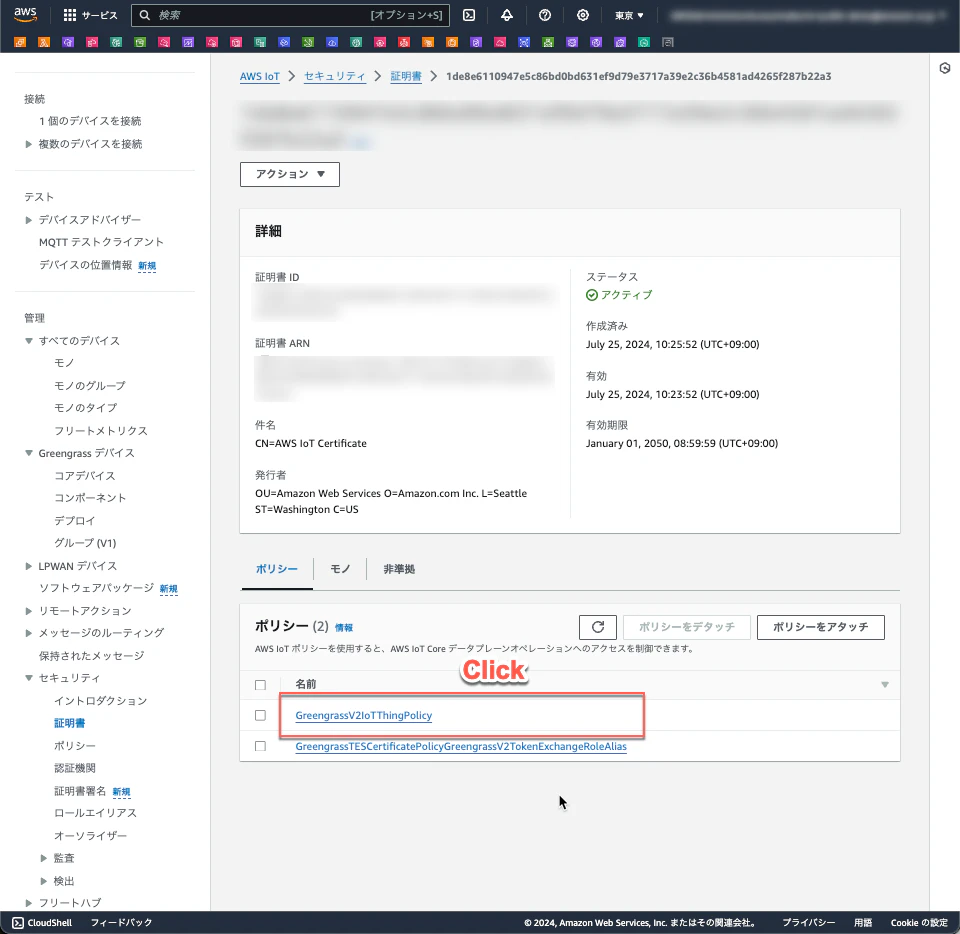Click フィードバック in footer

[121, 922]
